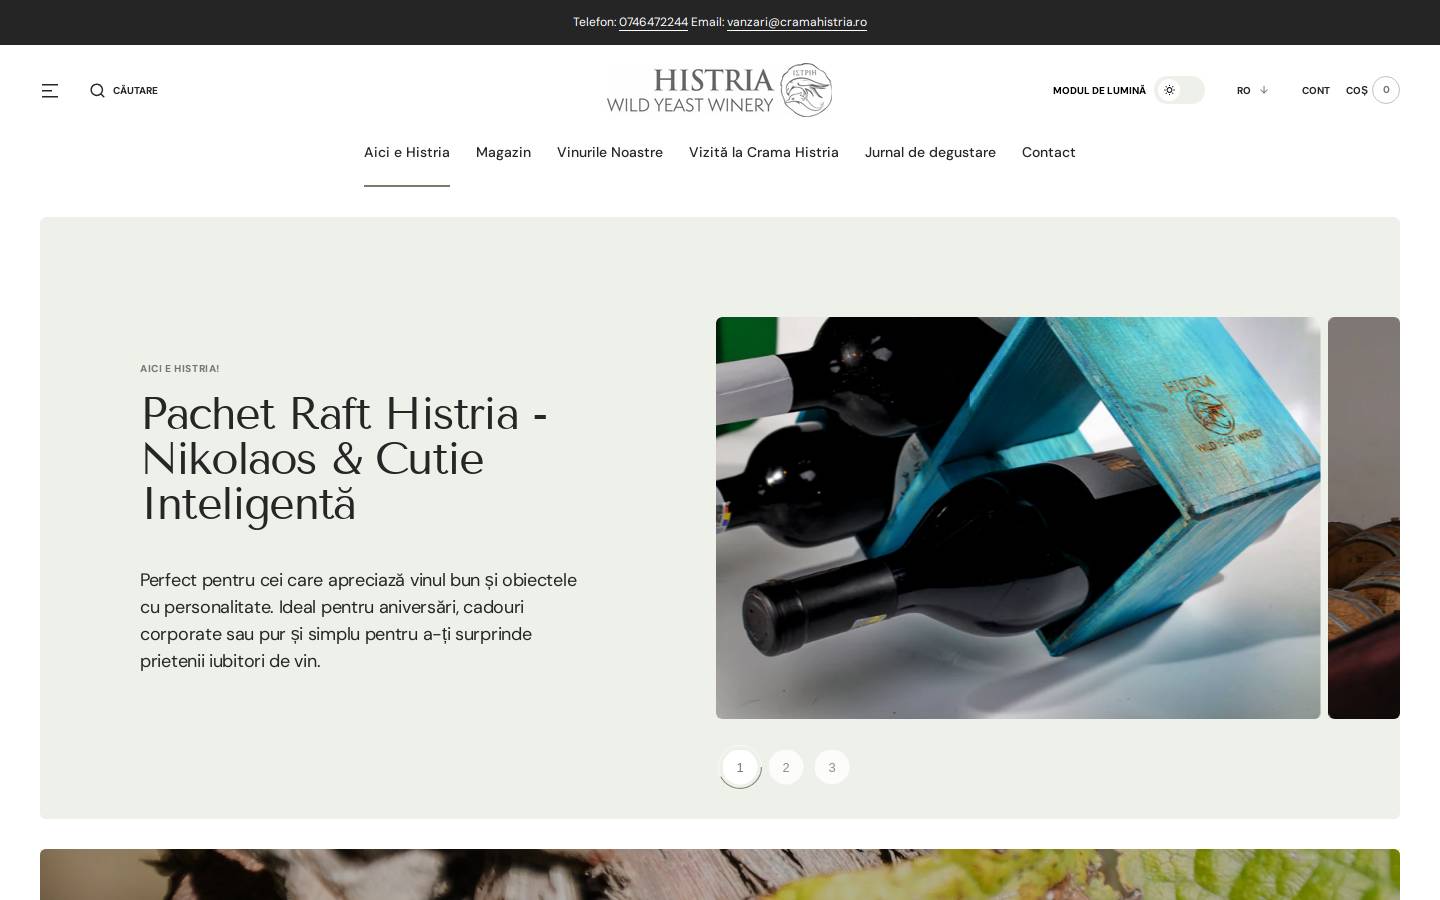Image resolution: width=1440 pixels, height=900 pixels.
Task: Go to slide 2 of the carousel
Action: (x=786, y=767)
